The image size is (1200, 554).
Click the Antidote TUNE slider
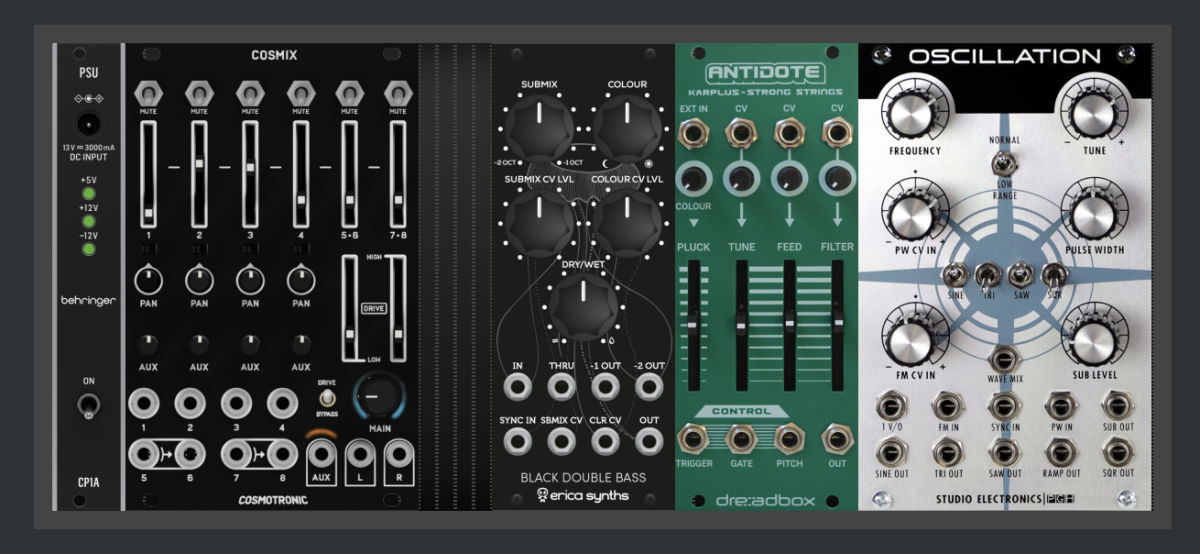[x=741, y=323]
